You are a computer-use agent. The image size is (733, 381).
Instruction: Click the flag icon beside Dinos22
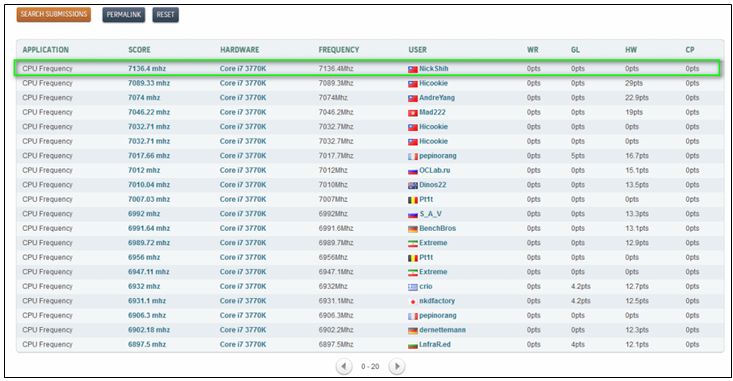coord(412,185)
